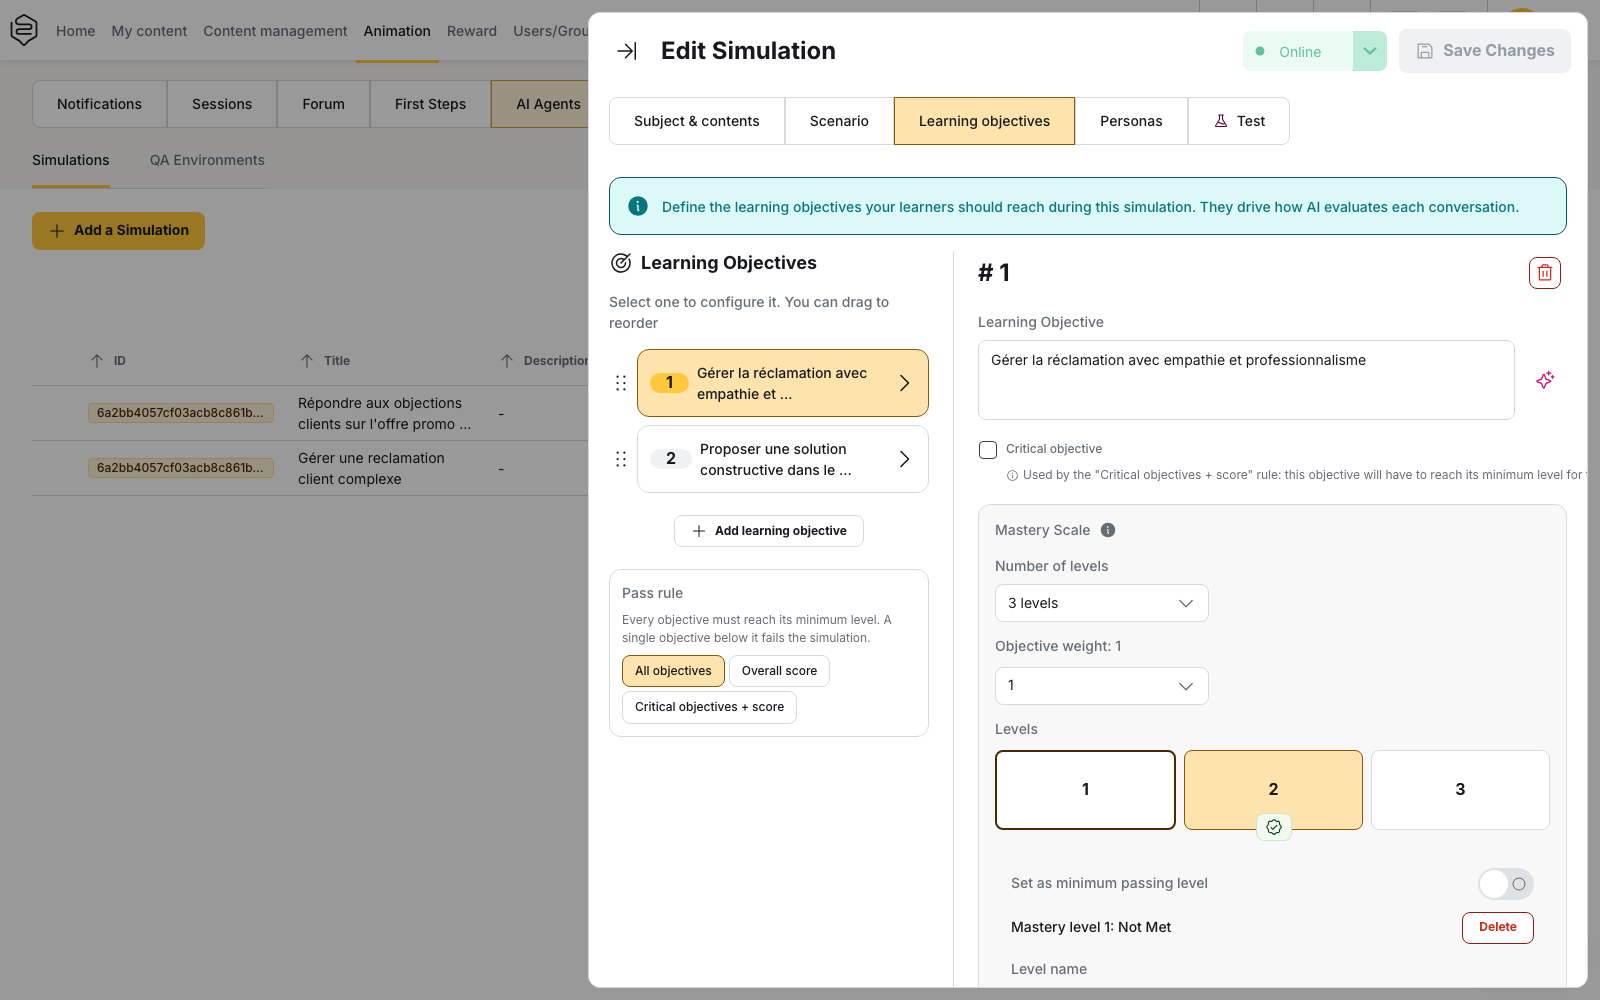Go to Home in top navigation
This screenshot has width=1600, height=1000.
point(76,31)
